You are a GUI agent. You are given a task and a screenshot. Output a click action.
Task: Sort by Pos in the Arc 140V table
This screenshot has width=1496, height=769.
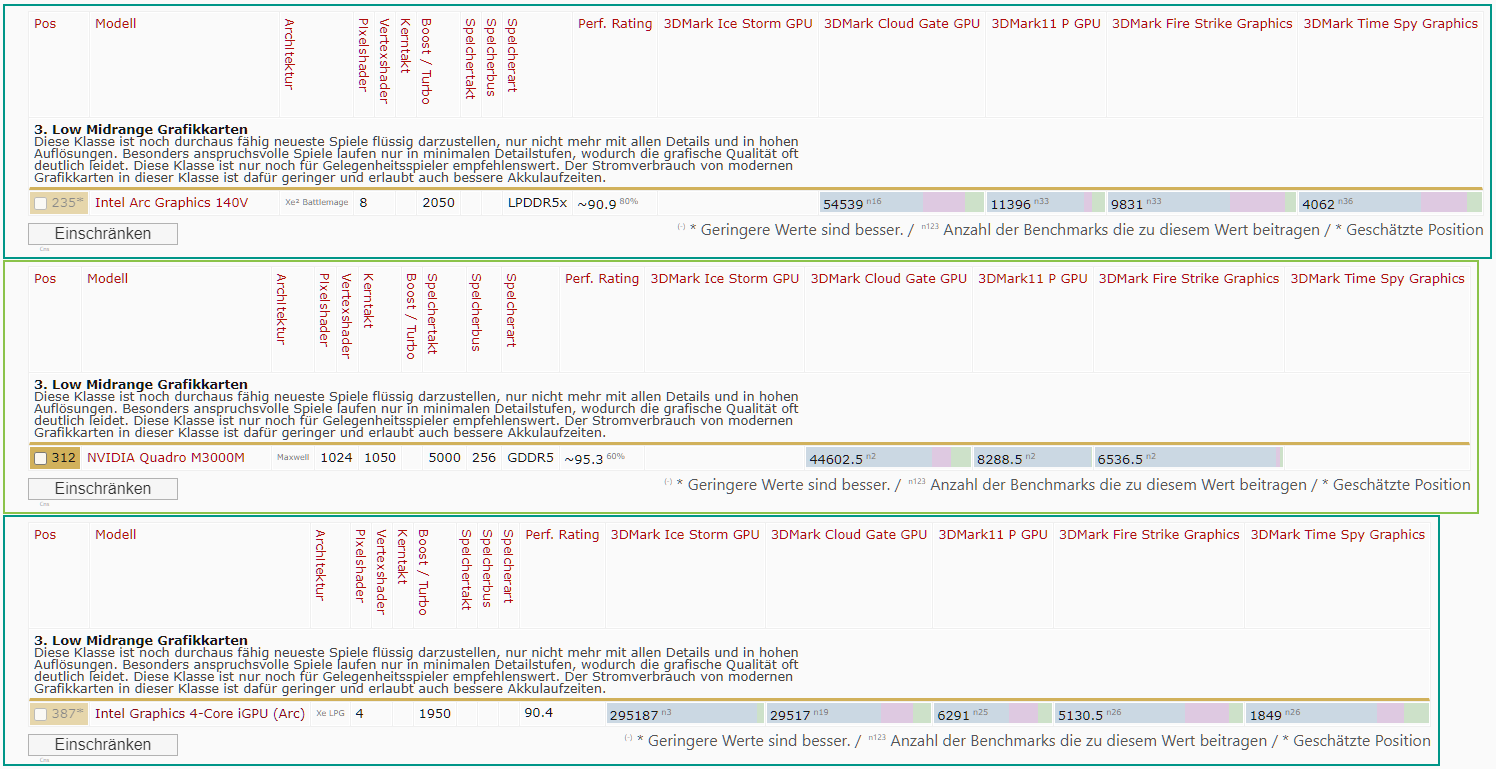point(45,23)
